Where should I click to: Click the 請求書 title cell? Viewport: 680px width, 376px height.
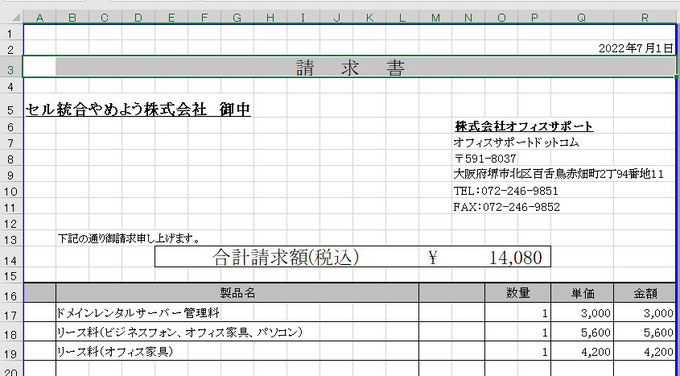[366, 67]
